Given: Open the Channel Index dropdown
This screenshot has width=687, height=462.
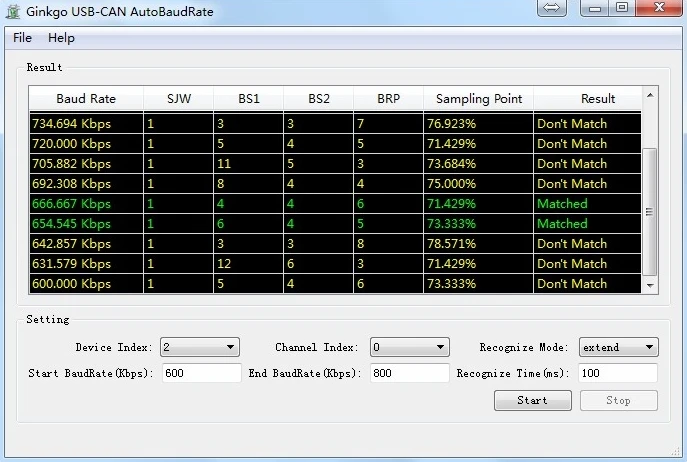Looking at the screenshot, I should [410, 347].
